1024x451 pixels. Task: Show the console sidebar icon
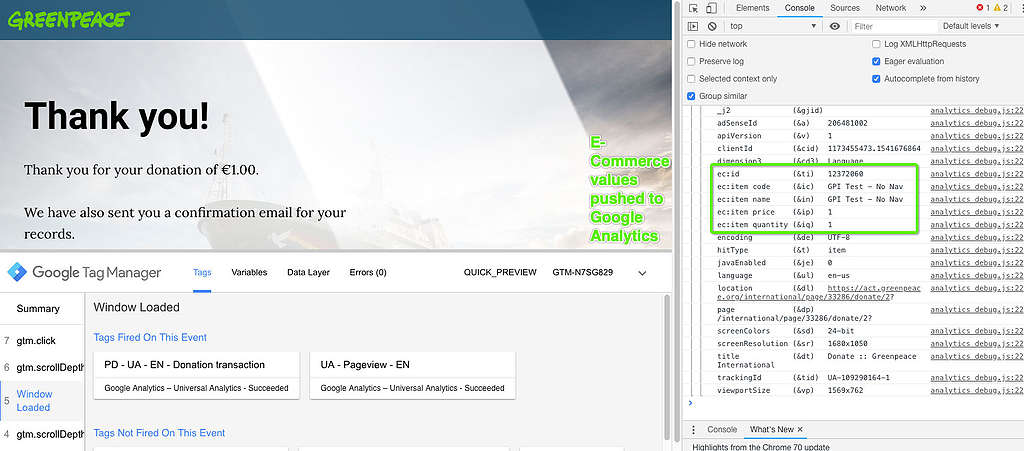click(x=693, y=26)
